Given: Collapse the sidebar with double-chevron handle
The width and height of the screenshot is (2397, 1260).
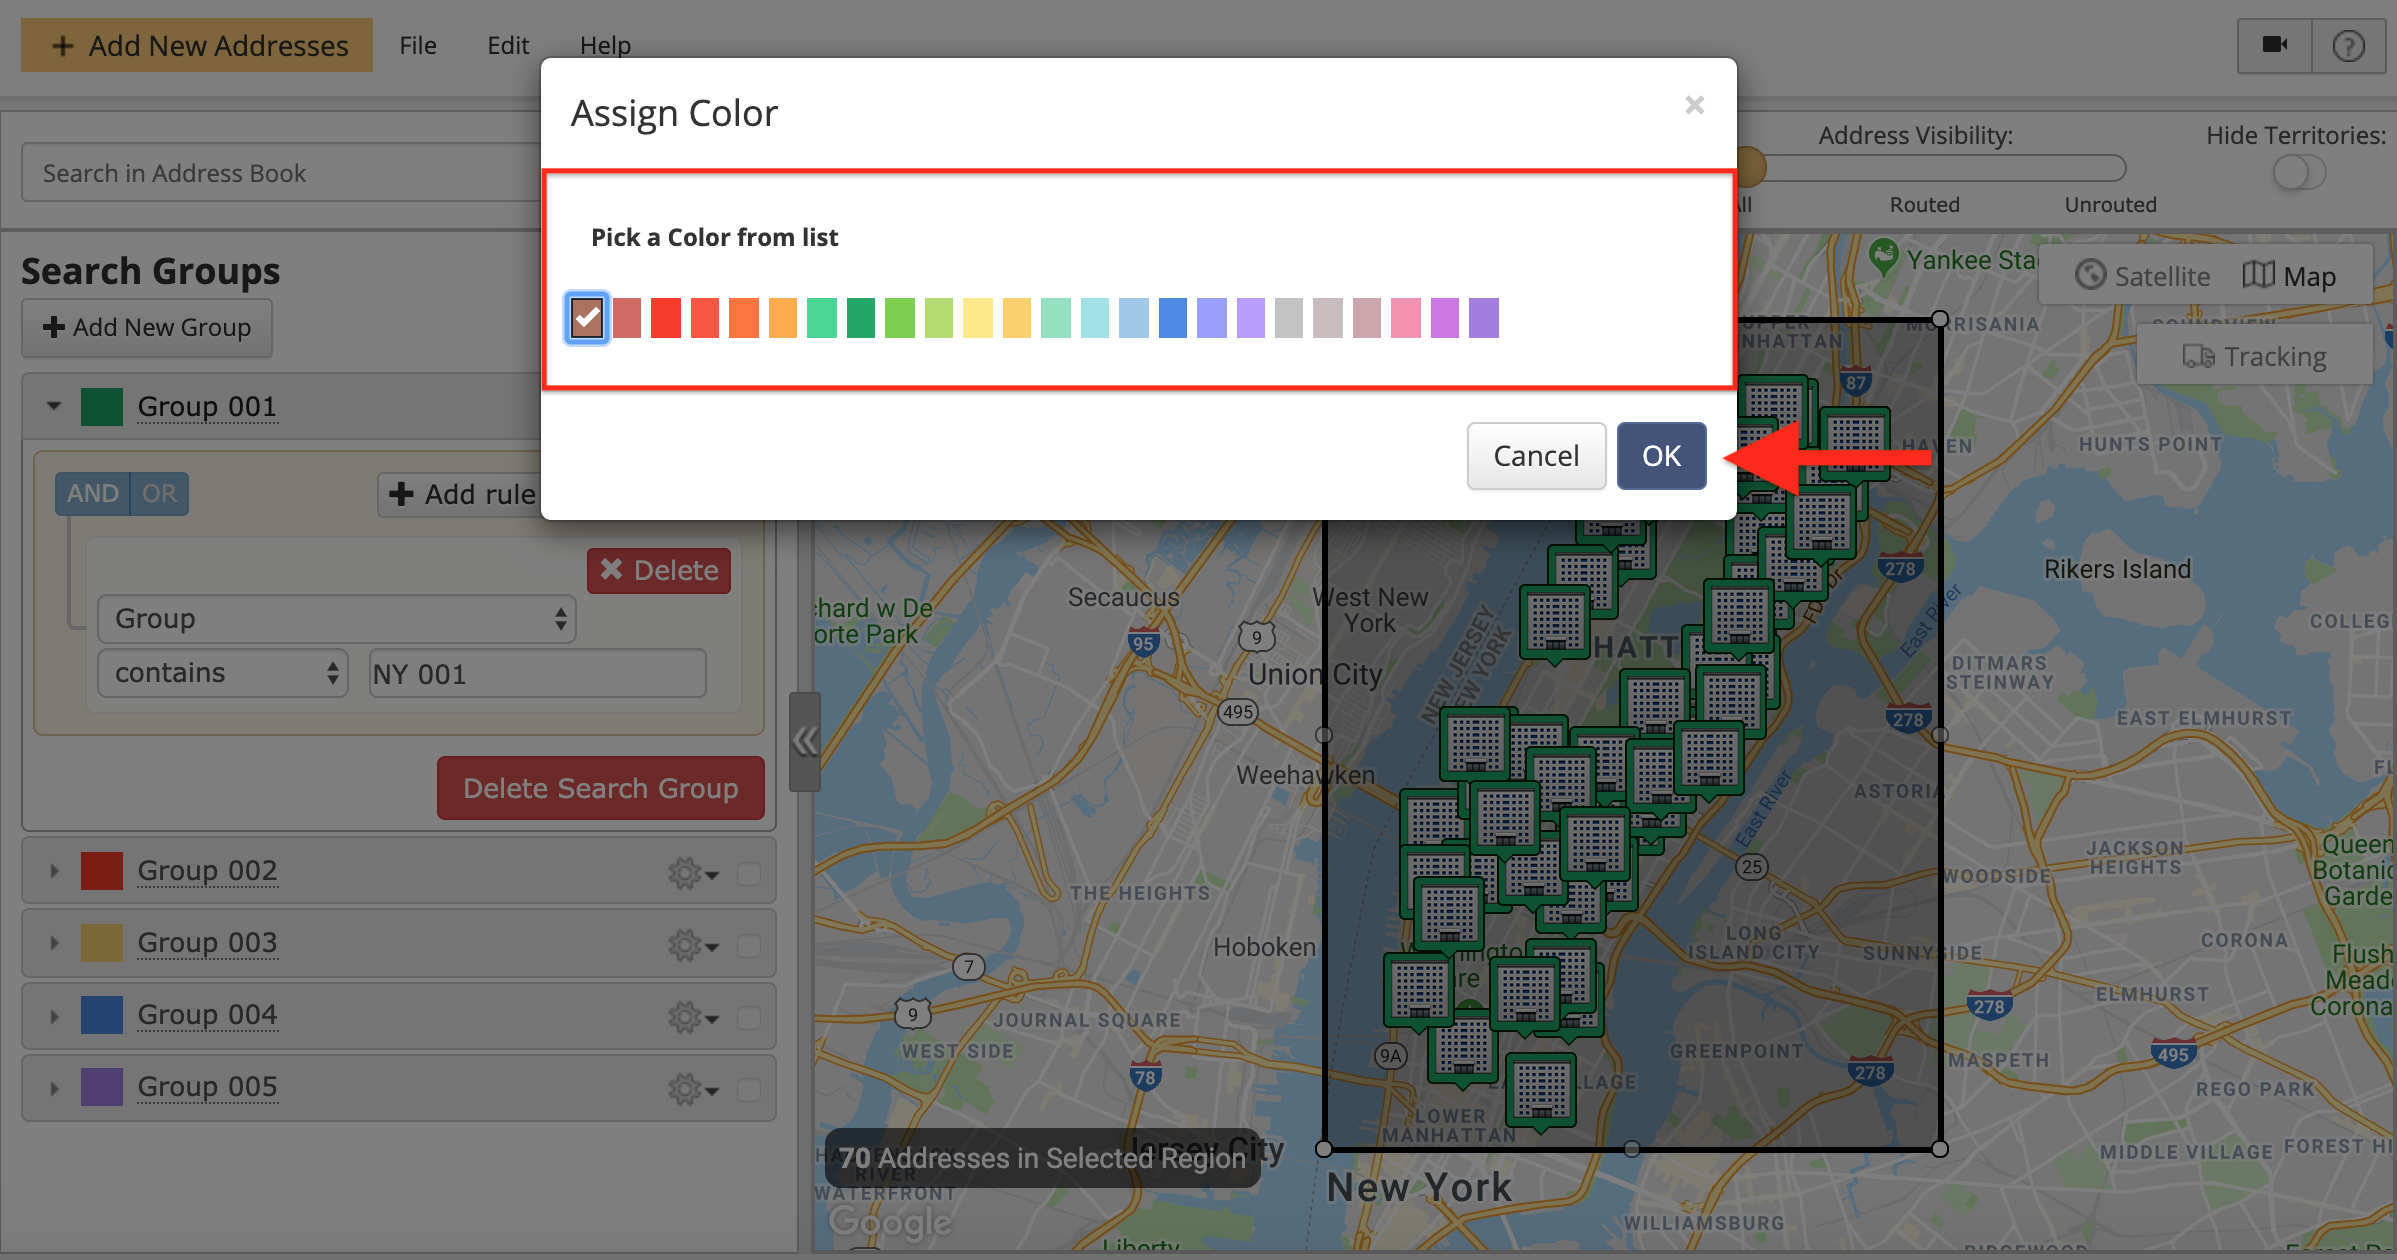Looking at the screenshot, I should 804,741.
